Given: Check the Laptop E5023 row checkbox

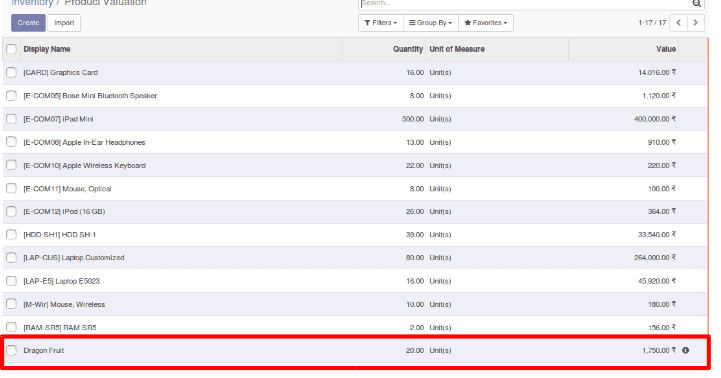Looking at the screenshot, I should pos(11,281).
